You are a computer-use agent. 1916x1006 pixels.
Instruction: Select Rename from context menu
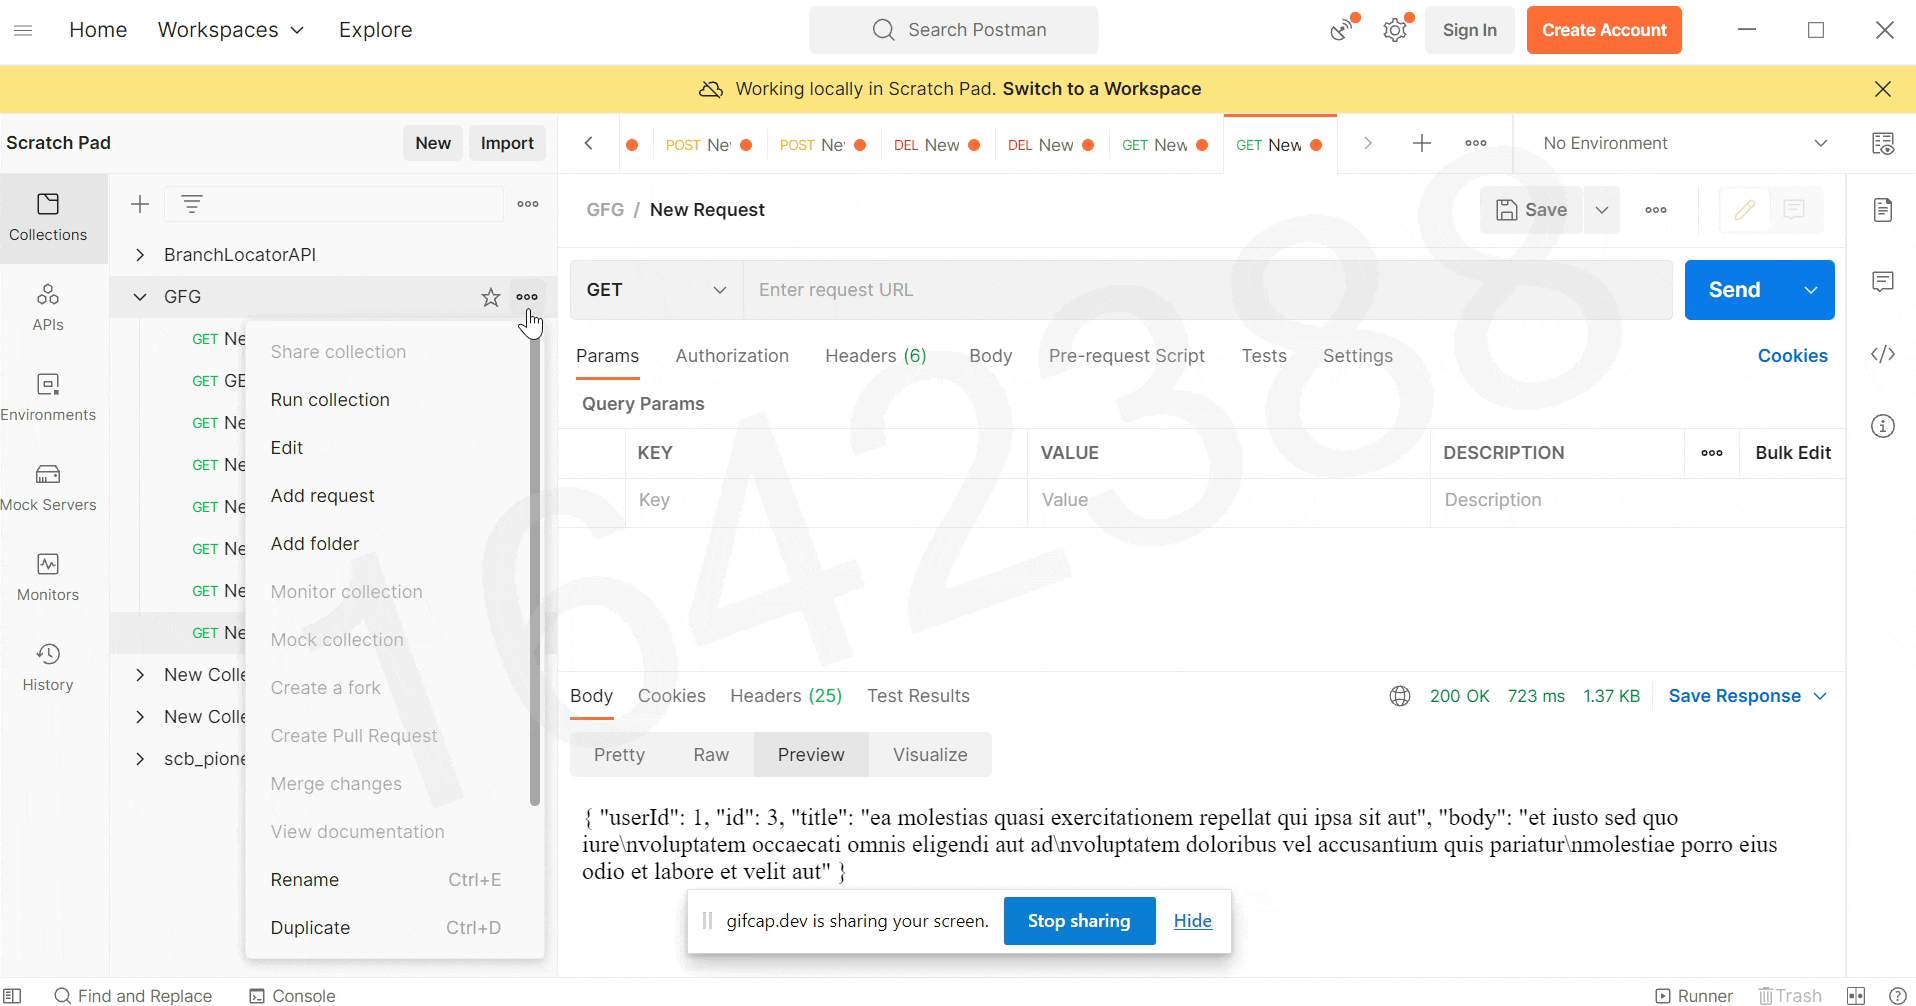point(387,880)
